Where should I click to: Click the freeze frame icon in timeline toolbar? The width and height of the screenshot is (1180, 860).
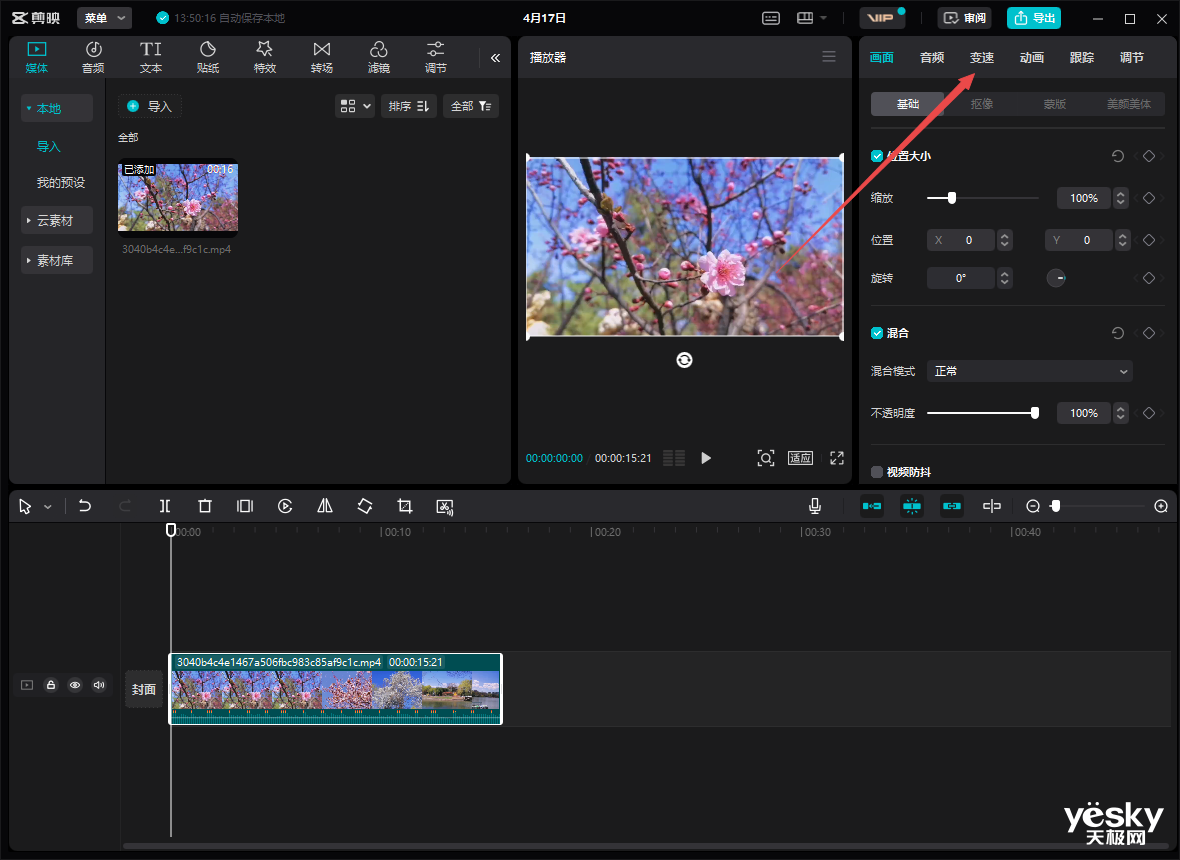(x=245, y=506)
